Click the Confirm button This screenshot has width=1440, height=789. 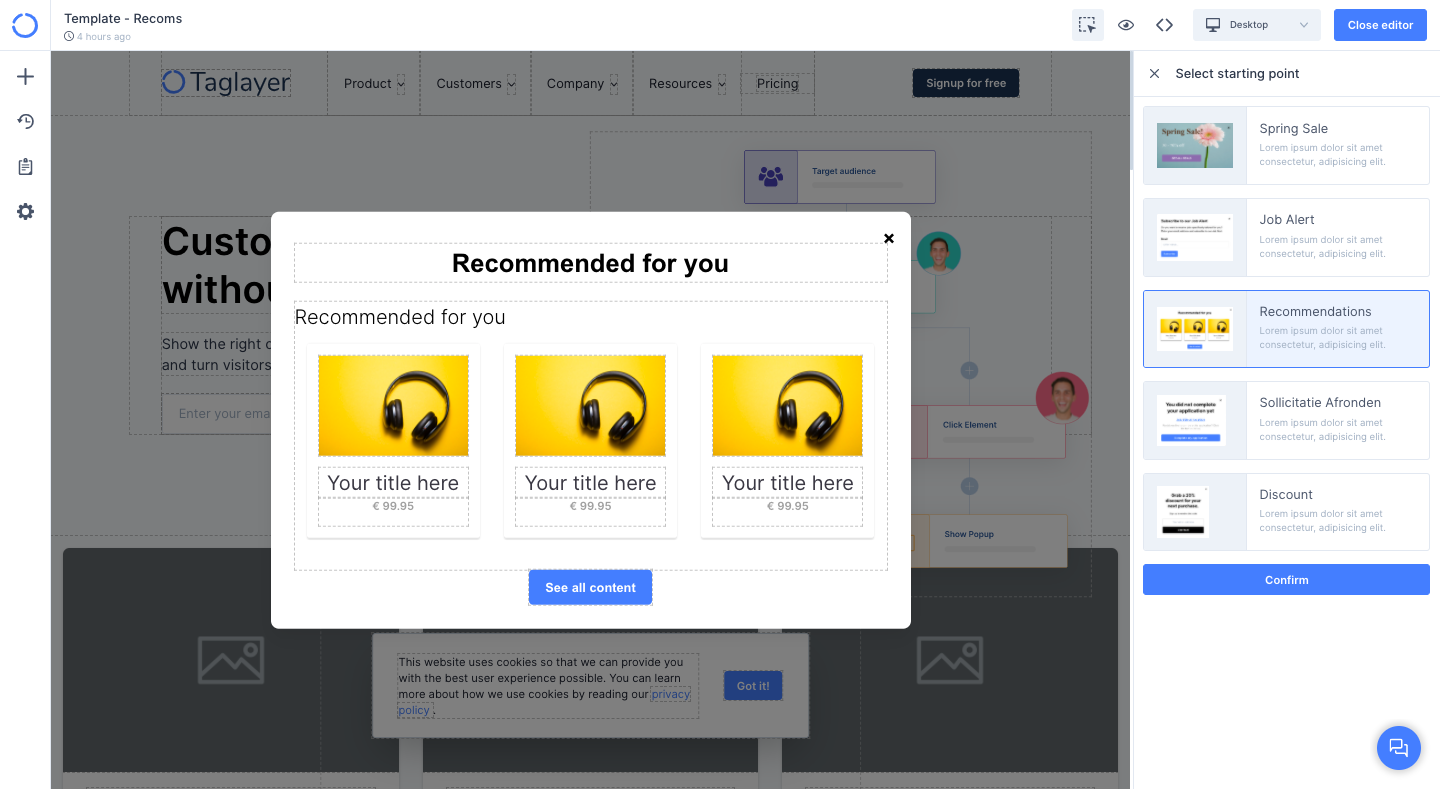pyautogui.click(x=1286, y=580)
